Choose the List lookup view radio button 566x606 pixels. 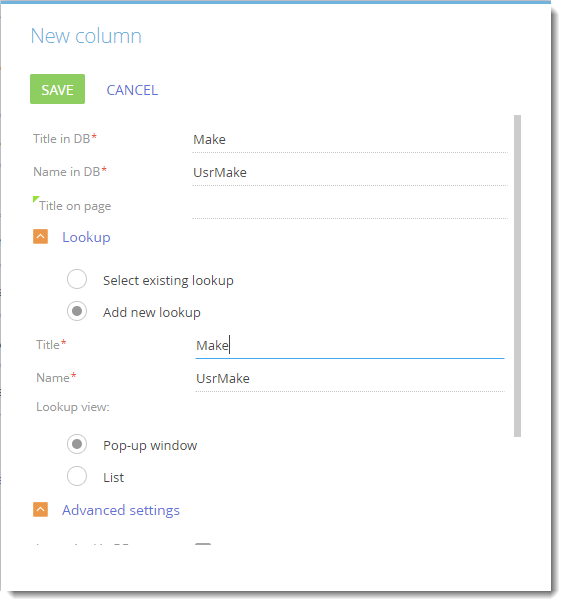77,476
